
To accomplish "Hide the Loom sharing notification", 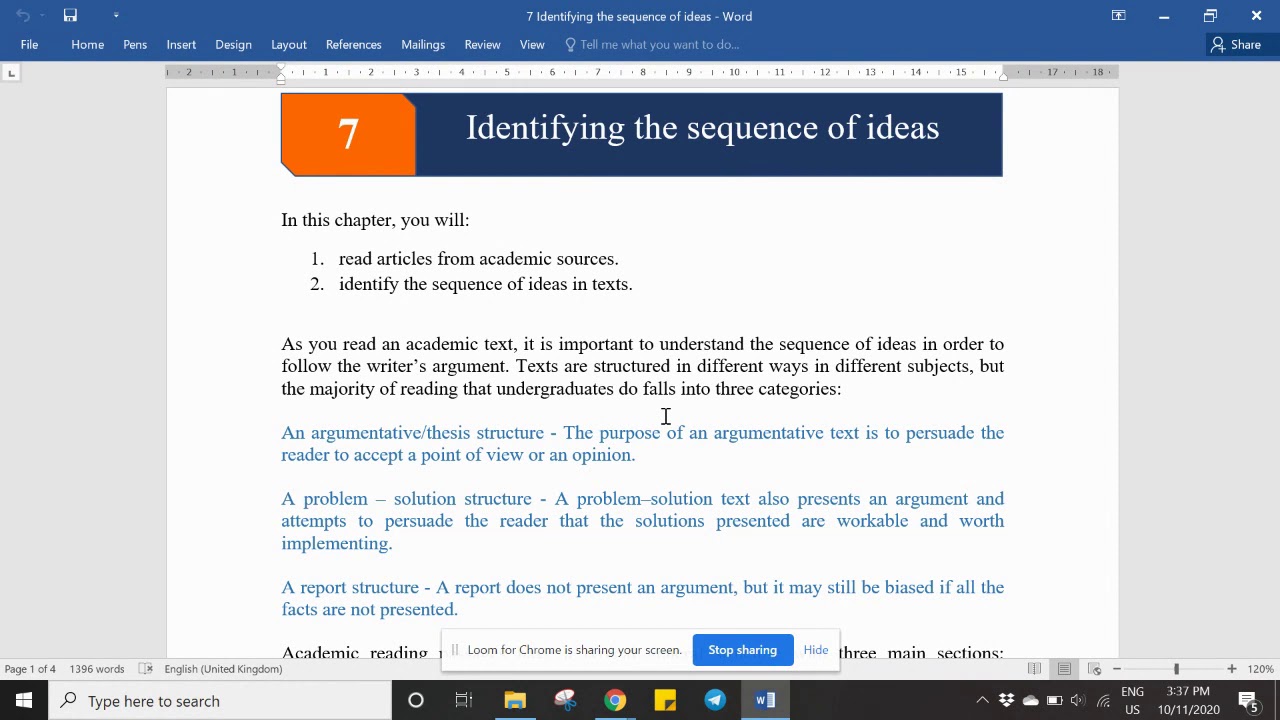I will click(x=816, y=650).
